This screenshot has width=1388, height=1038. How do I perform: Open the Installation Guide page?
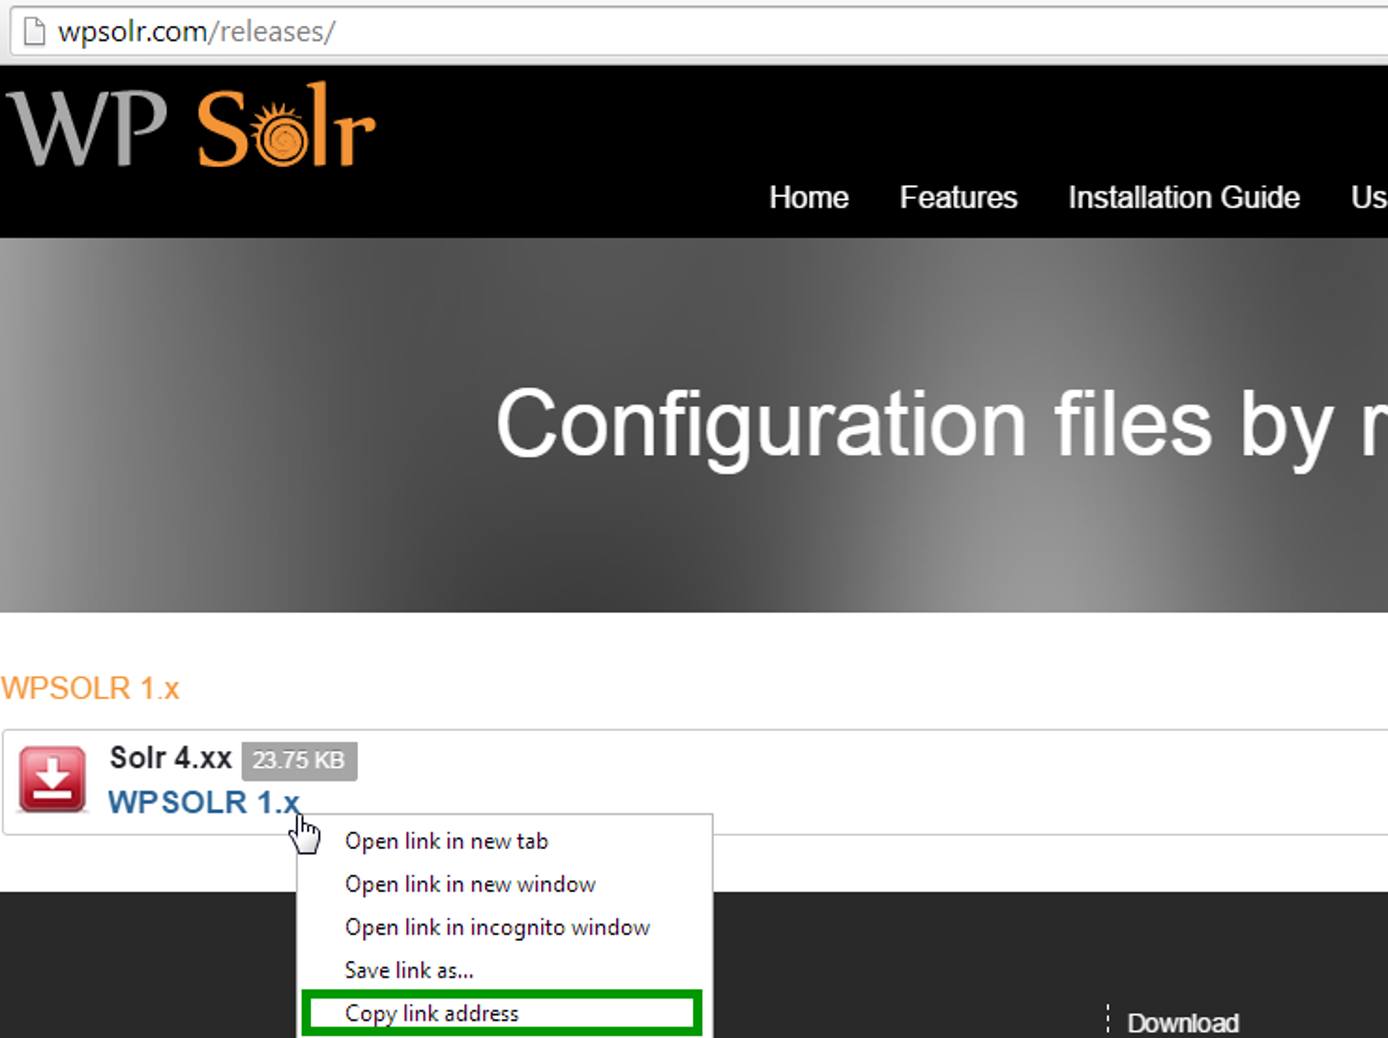coord(1183,198)
